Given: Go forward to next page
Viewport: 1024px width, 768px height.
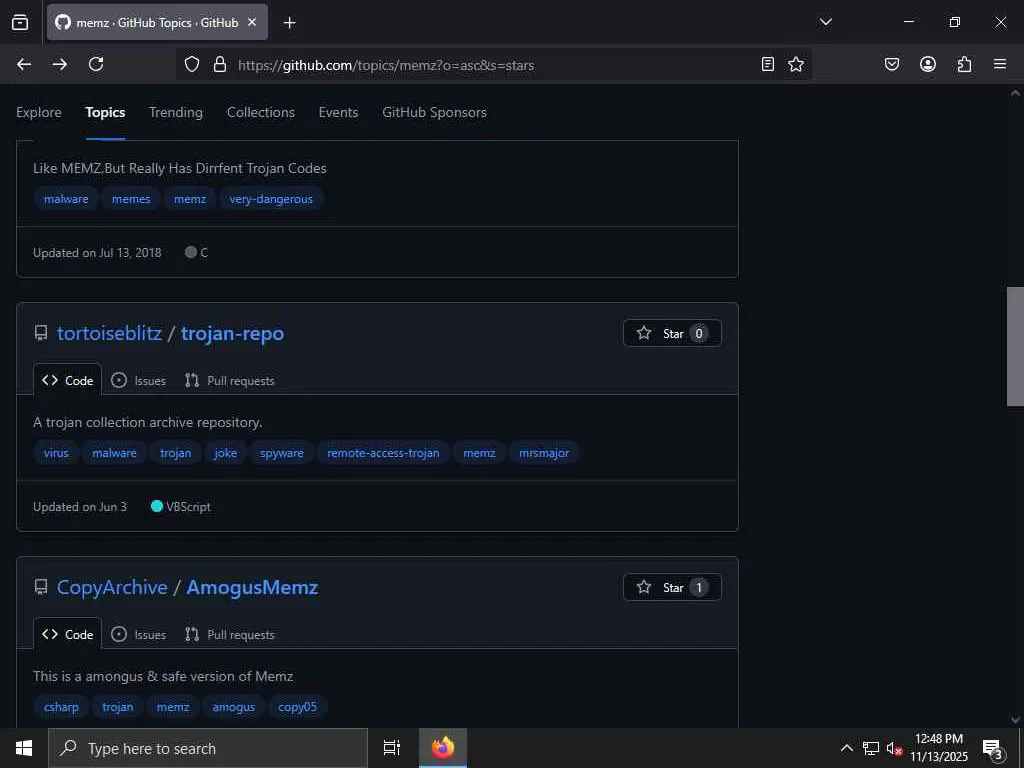Looking at the screenshot, I should [x=59, y=64].
